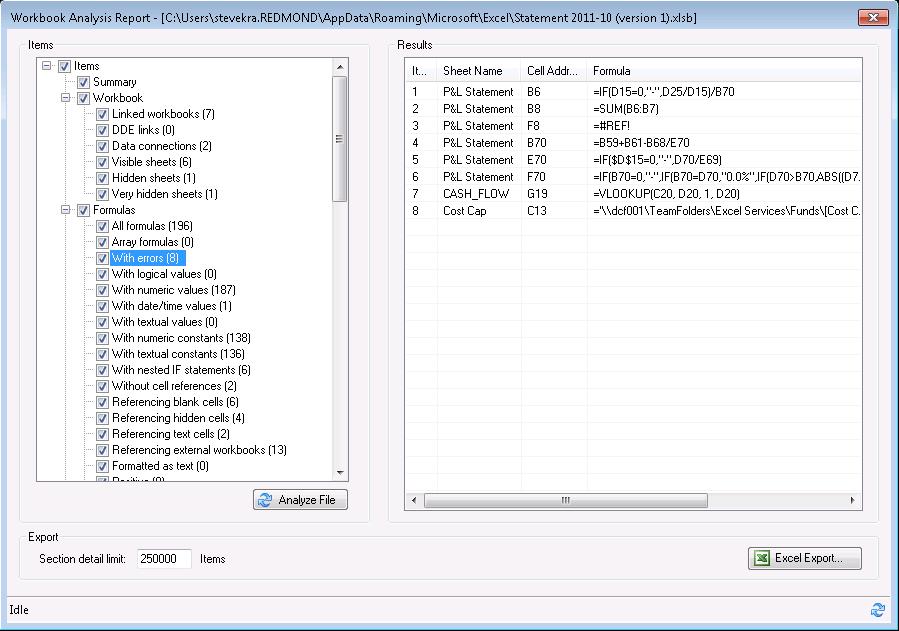This screenshot has width=899, height=631.
Task: Select the CASH_FLOW sheet row
Action: 633,194
